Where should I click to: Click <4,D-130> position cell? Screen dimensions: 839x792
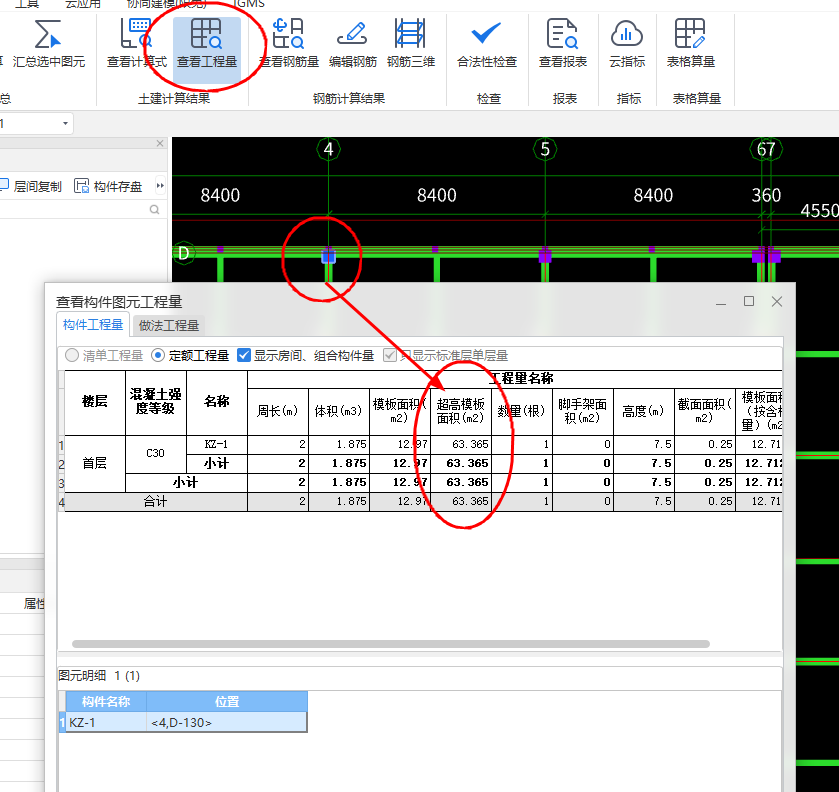[x=226, y=722]
